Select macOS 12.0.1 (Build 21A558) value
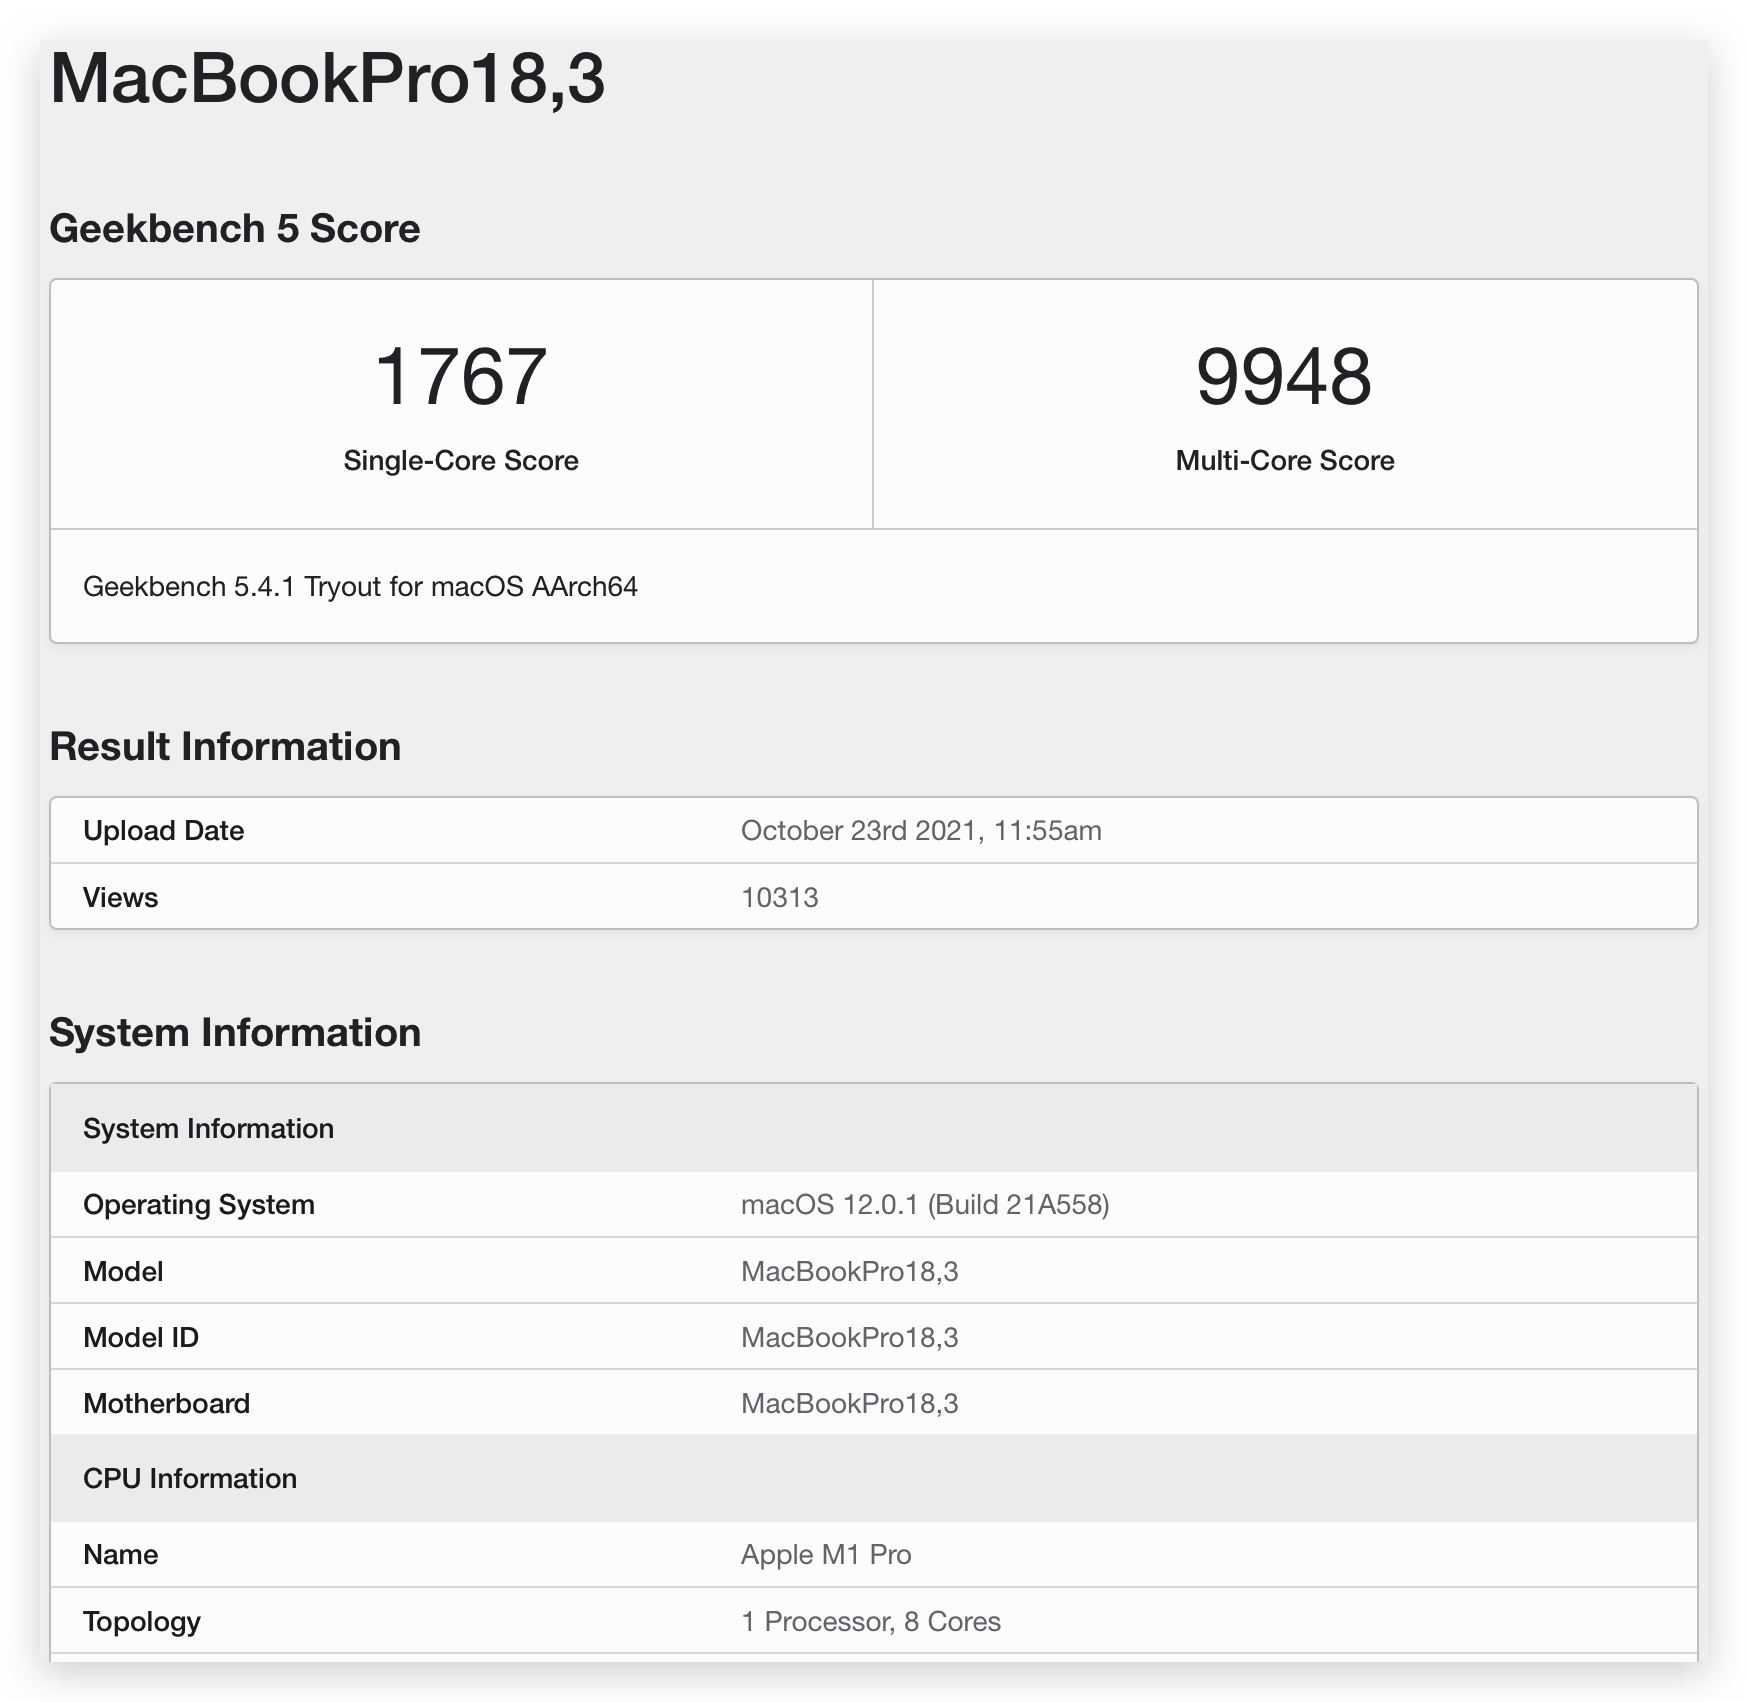This screenshot has height=1702, width=1748. point(925,1204)
